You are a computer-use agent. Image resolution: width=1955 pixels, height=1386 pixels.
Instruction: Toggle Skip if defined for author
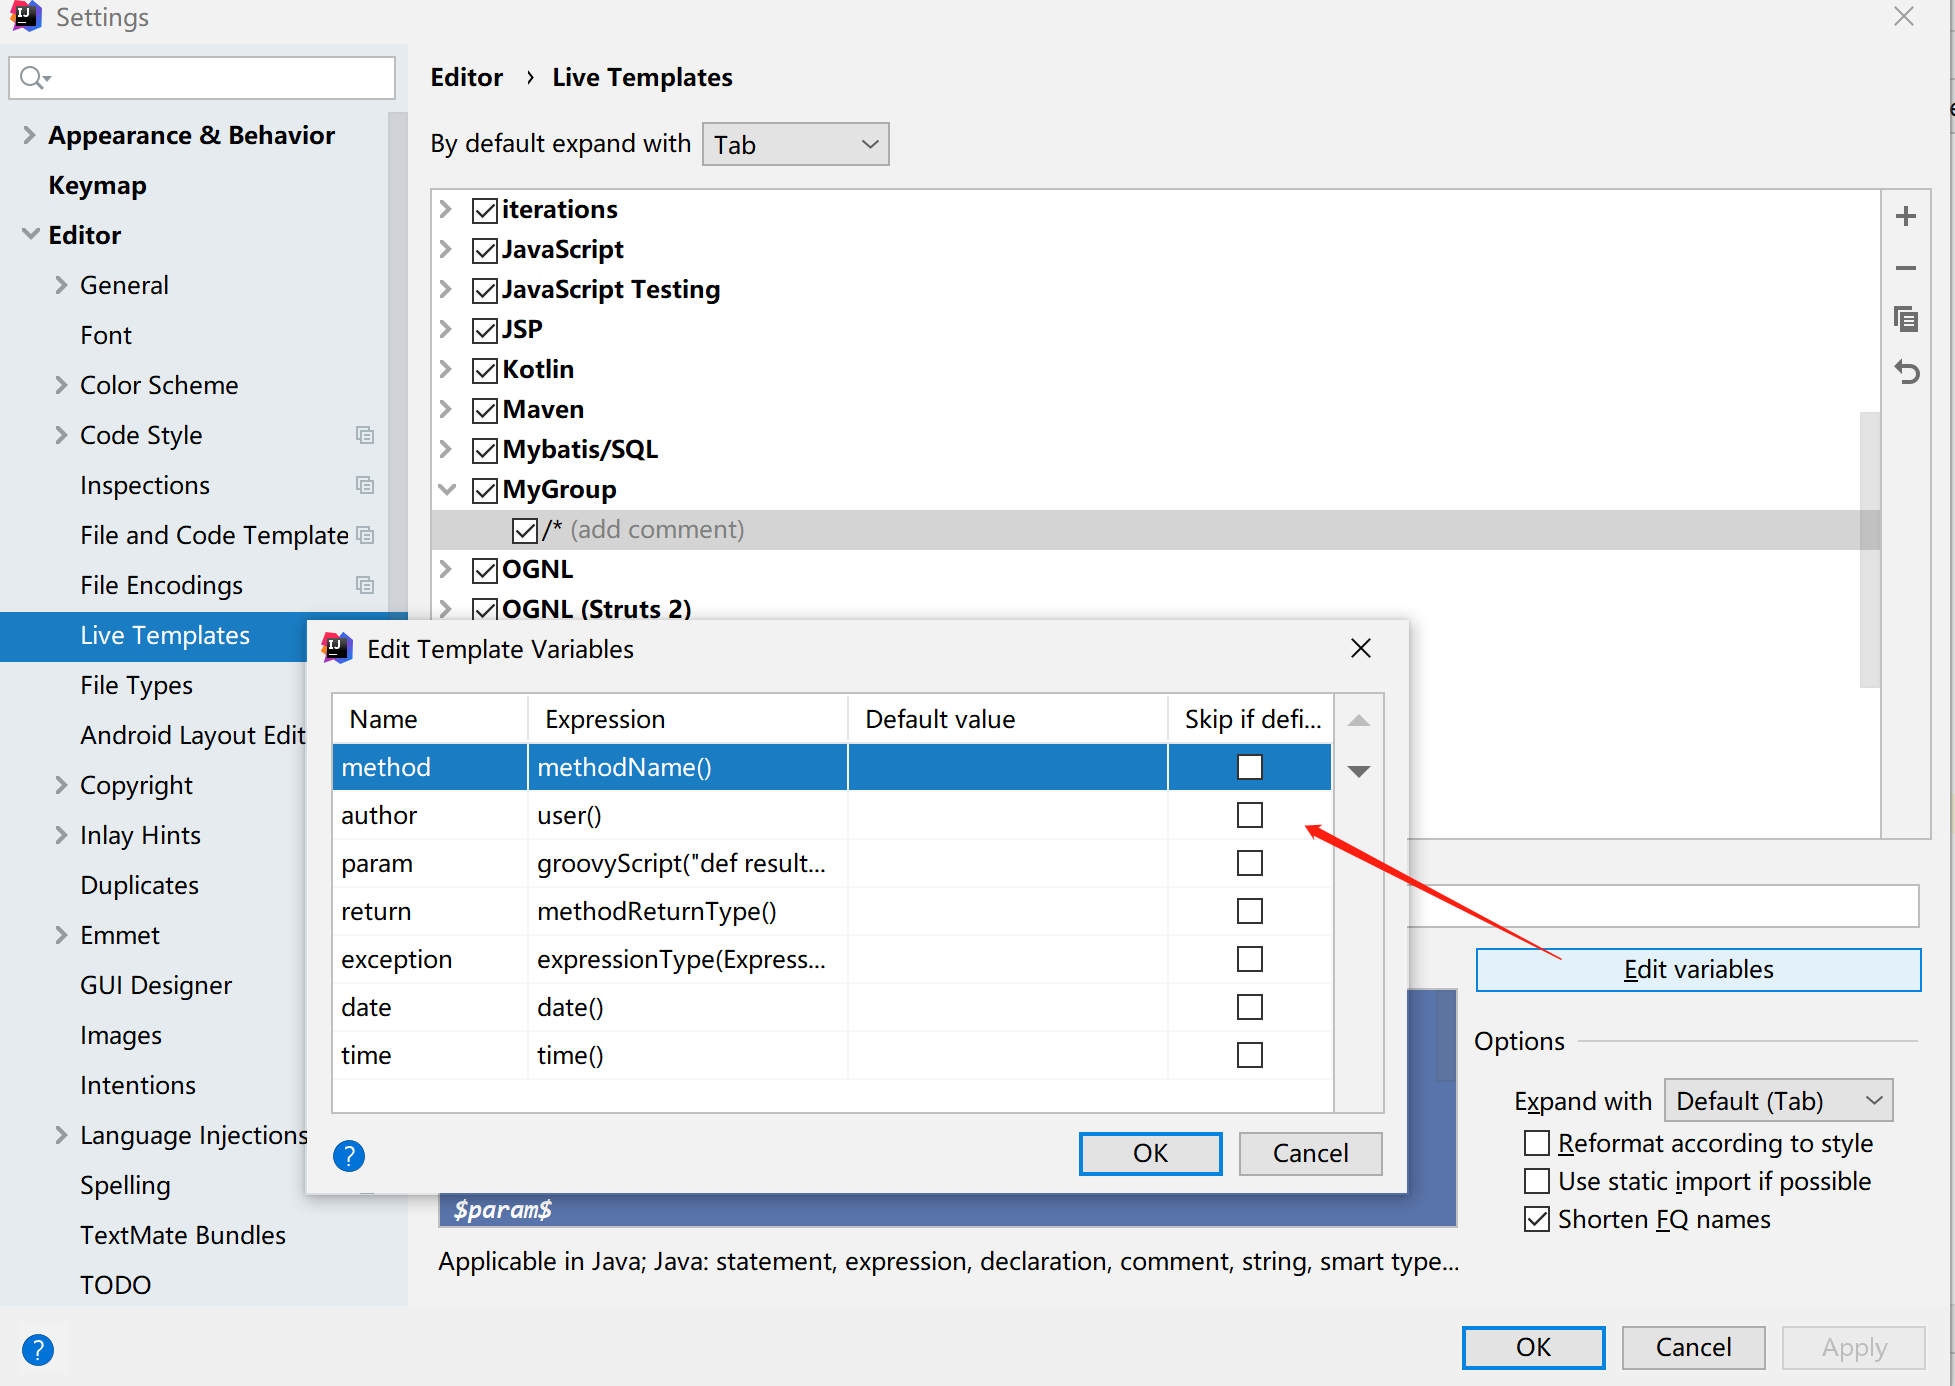tap(1249, 815)
